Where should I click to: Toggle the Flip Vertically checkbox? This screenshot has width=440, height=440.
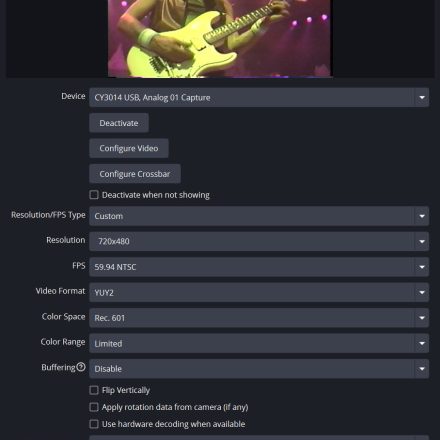(94, 390)
